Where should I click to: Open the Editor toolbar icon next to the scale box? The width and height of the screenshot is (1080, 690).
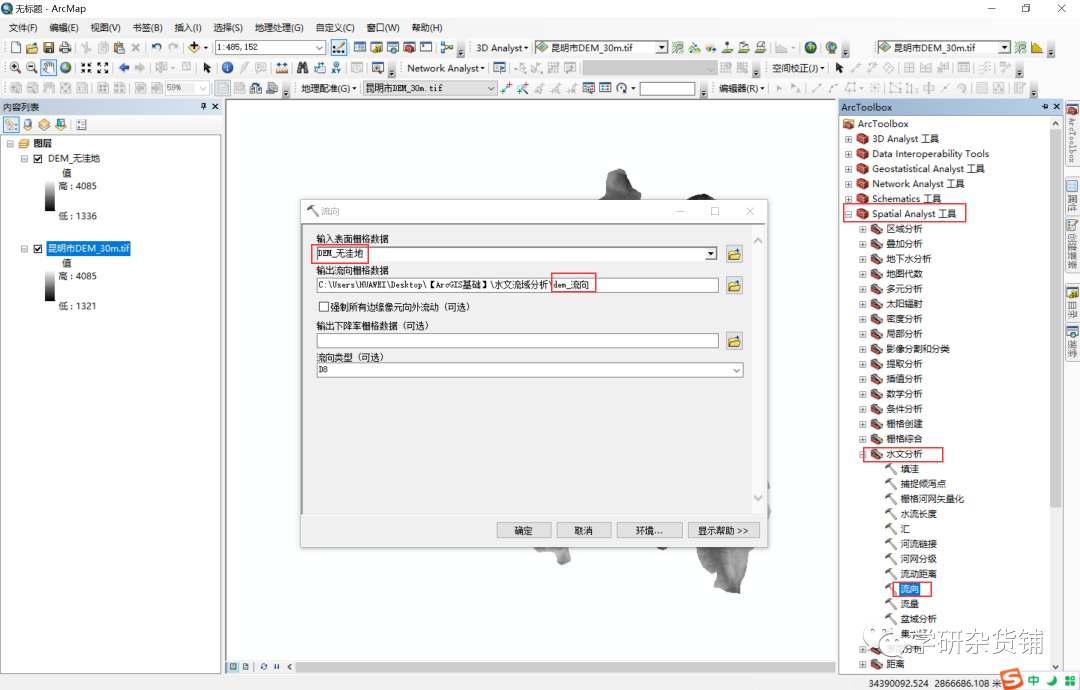tap(338, 48)
